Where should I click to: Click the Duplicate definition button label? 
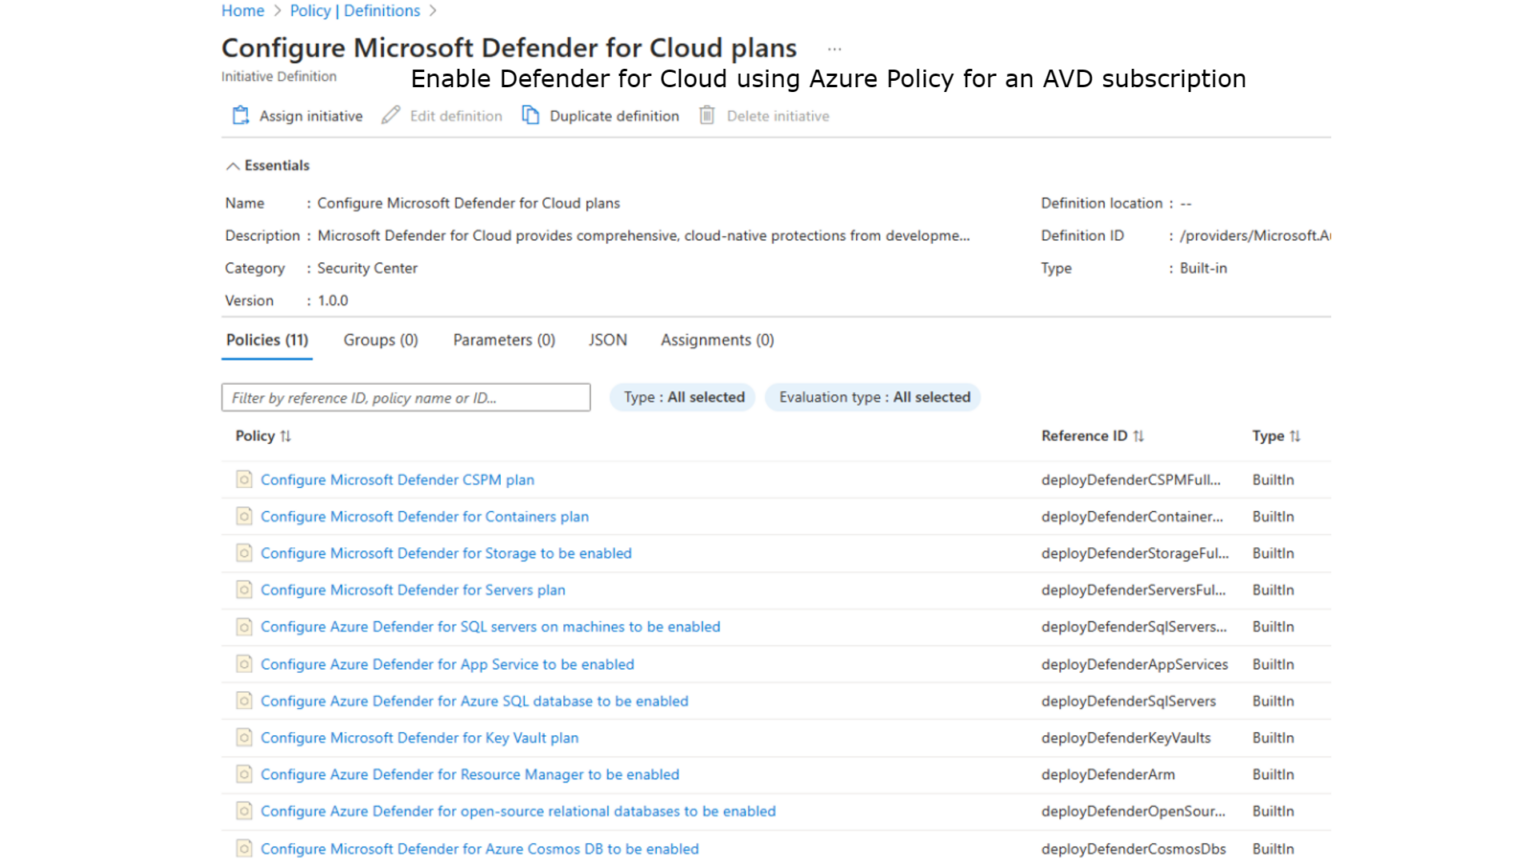coord(614,116)
